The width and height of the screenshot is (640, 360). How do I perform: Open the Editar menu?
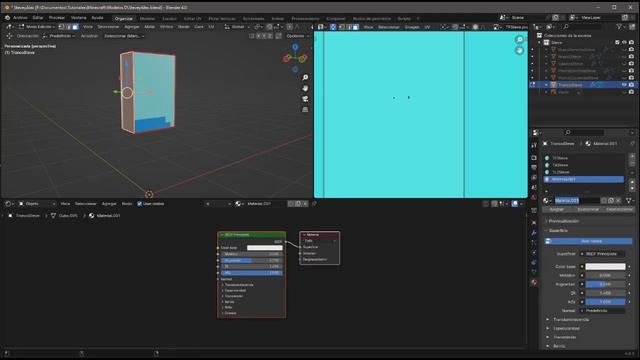tap(38, 18)
